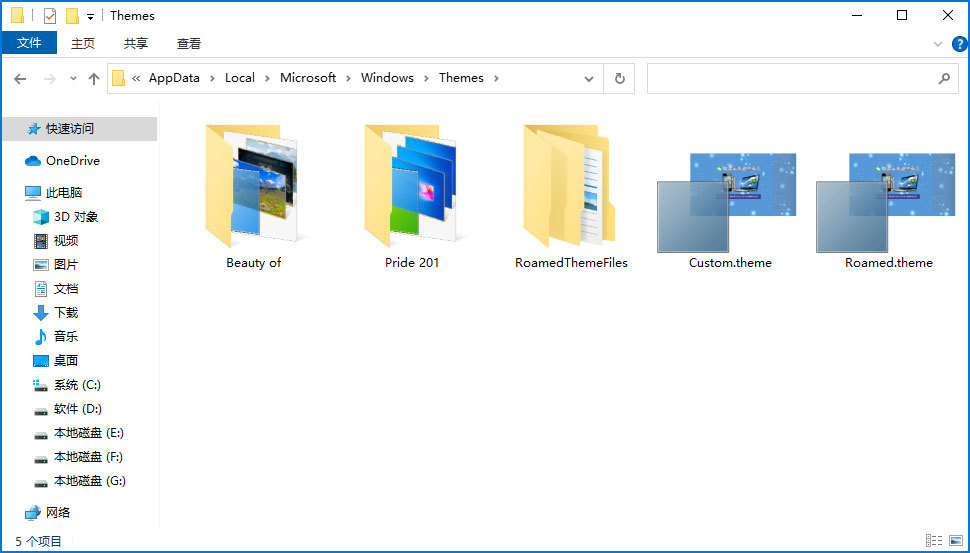Expand hidden path segments in address bar
970x553 pixels.
click(136, 78)
